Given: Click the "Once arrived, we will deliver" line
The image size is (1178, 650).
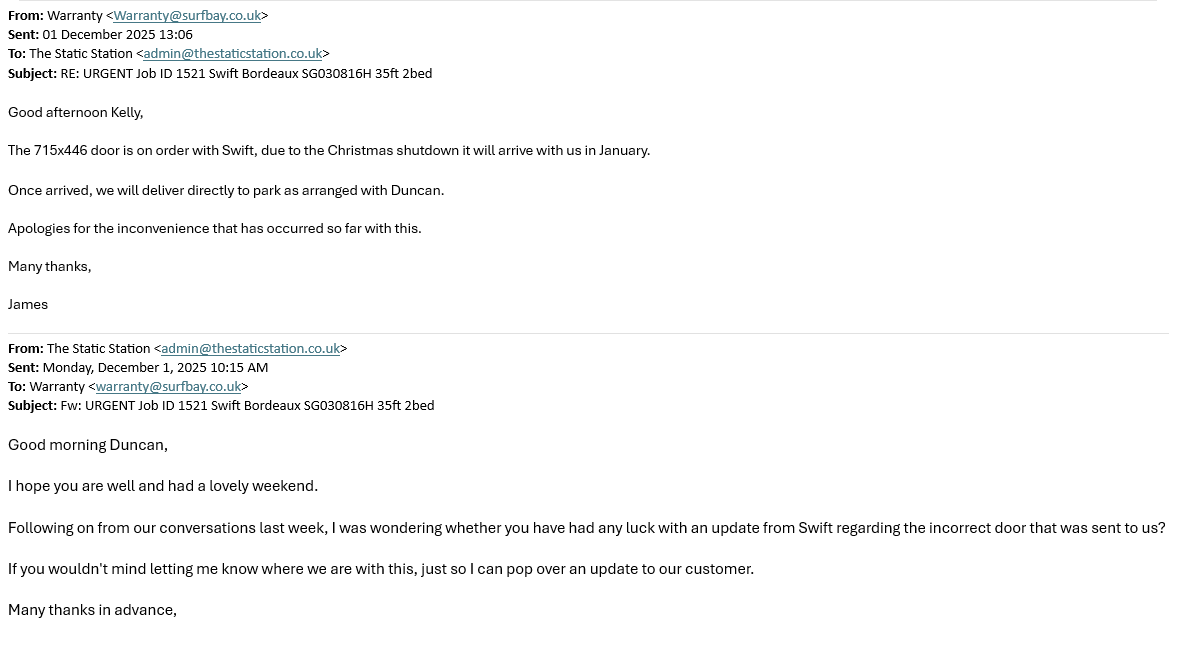Looking at the screenshot, I should [226, 190].
